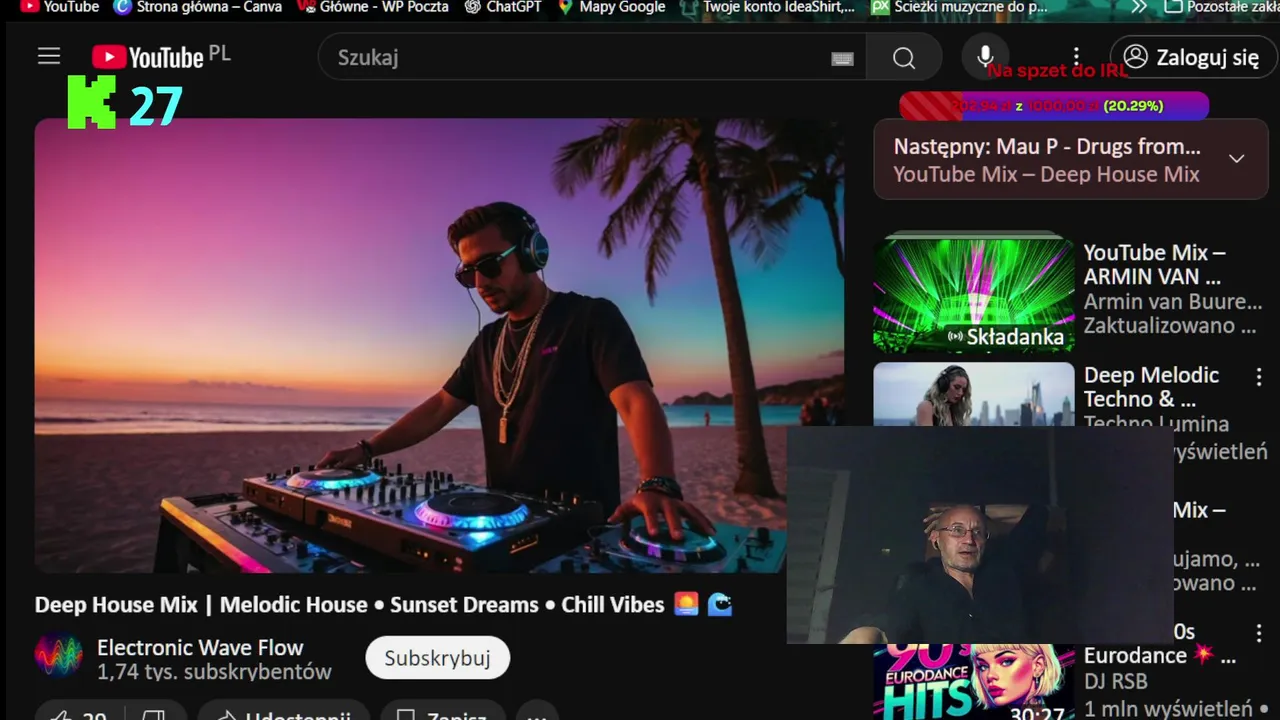Click the 1,74 tys. subskrybentów text

click(x=214, y=672)
